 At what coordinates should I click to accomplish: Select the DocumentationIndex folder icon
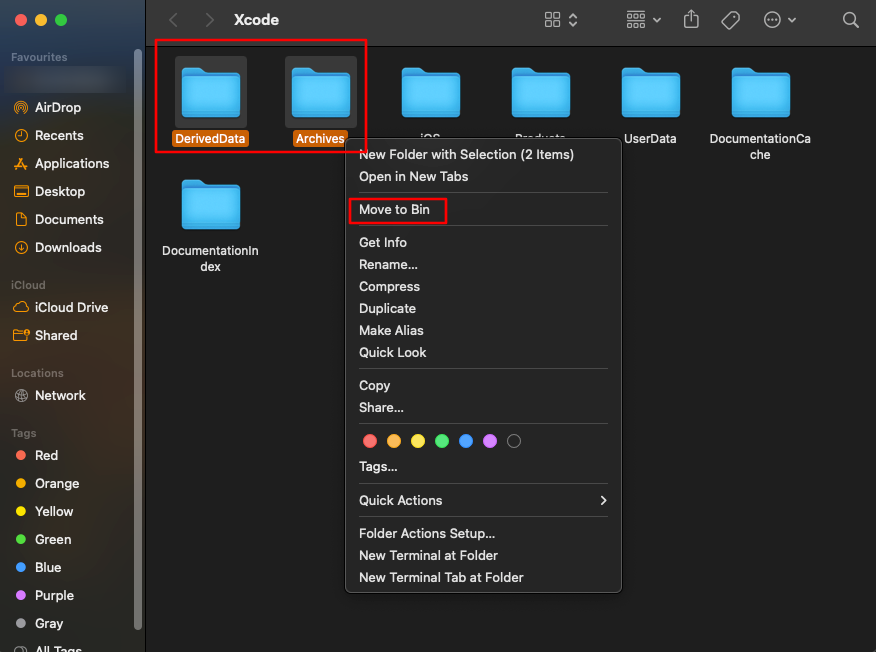(x=211, y=204)
